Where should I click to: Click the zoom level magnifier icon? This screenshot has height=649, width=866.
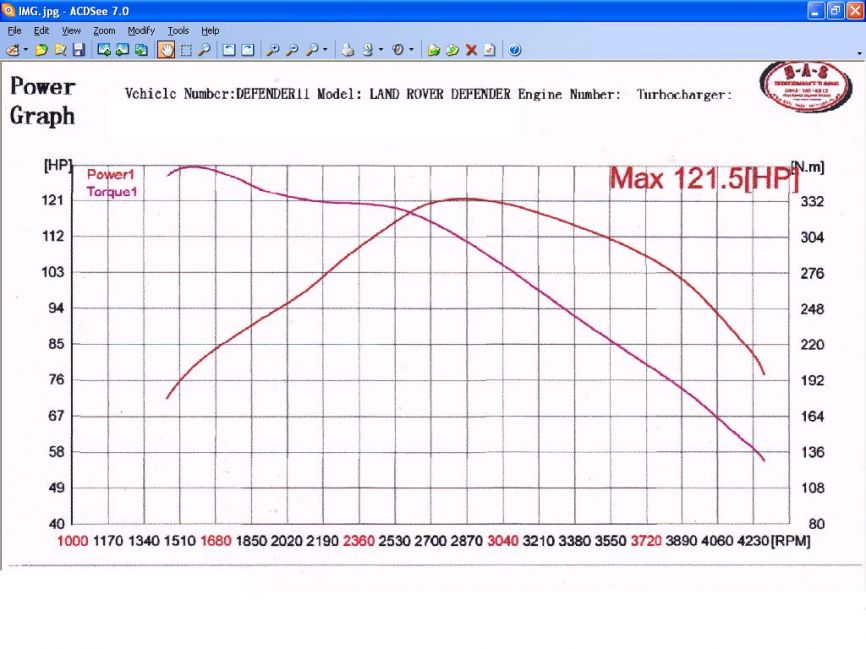click(312, 50)
